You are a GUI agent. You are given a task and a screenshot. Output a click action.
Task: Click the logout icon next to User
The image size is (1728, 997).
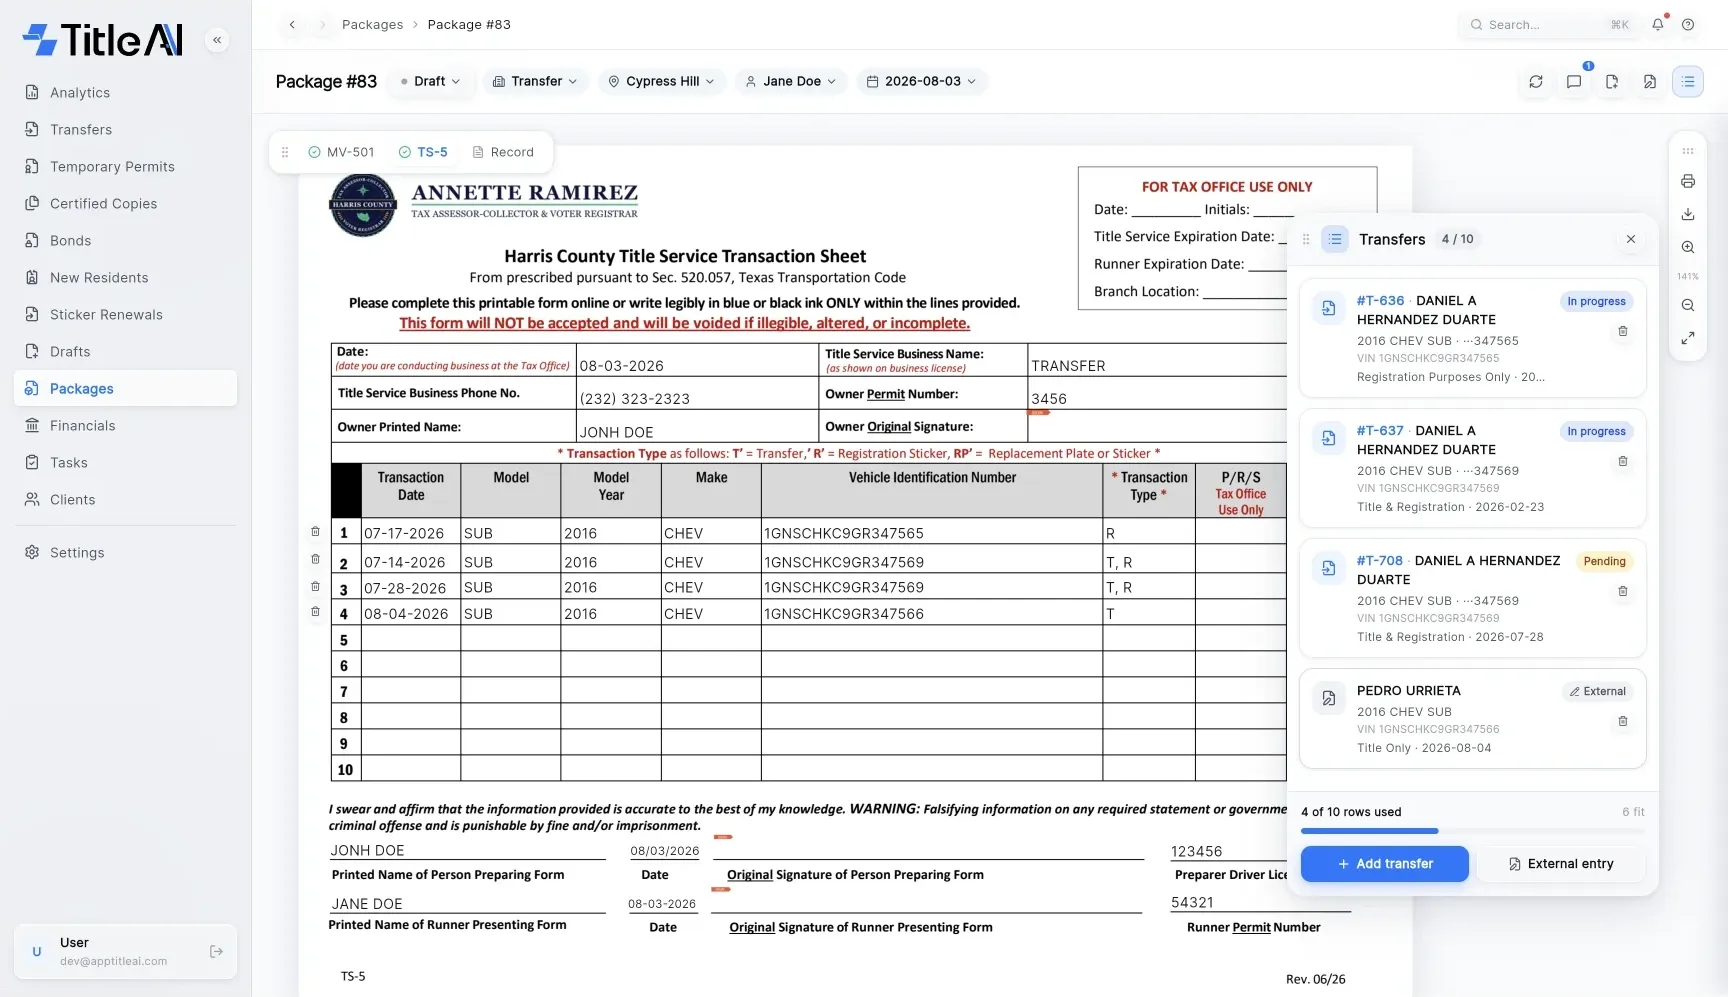216,952
